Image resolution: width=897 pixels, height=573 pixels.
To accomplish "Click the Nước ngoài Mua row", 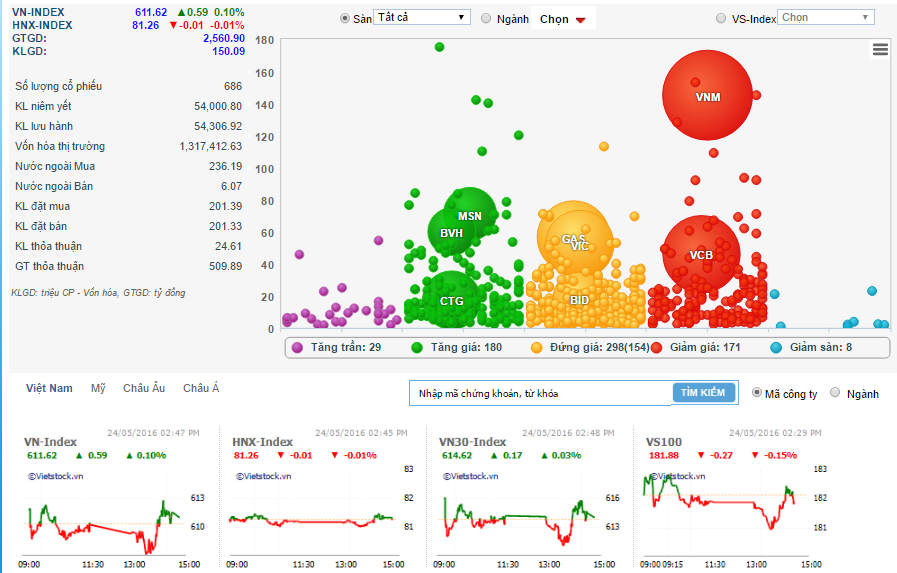I will (128, 166).
